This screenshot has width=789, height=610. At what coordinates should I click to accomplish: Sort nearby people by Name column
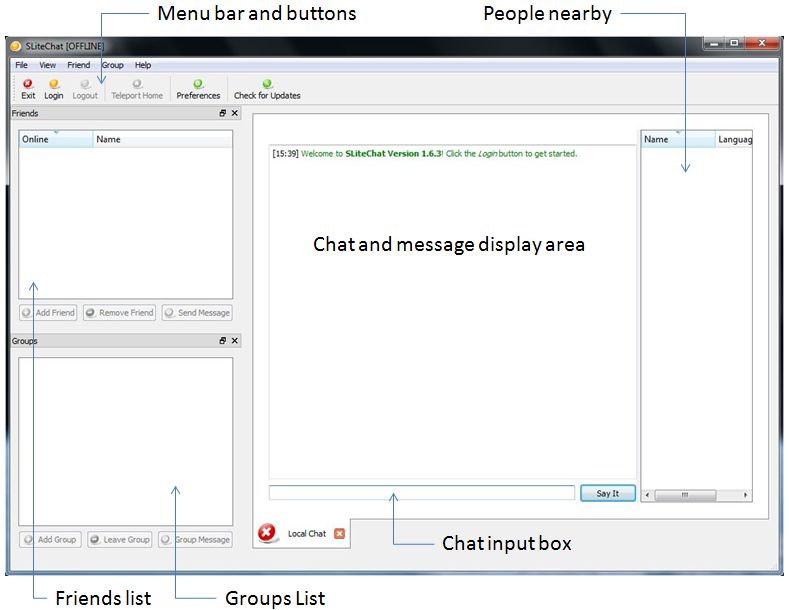[677, 140]
